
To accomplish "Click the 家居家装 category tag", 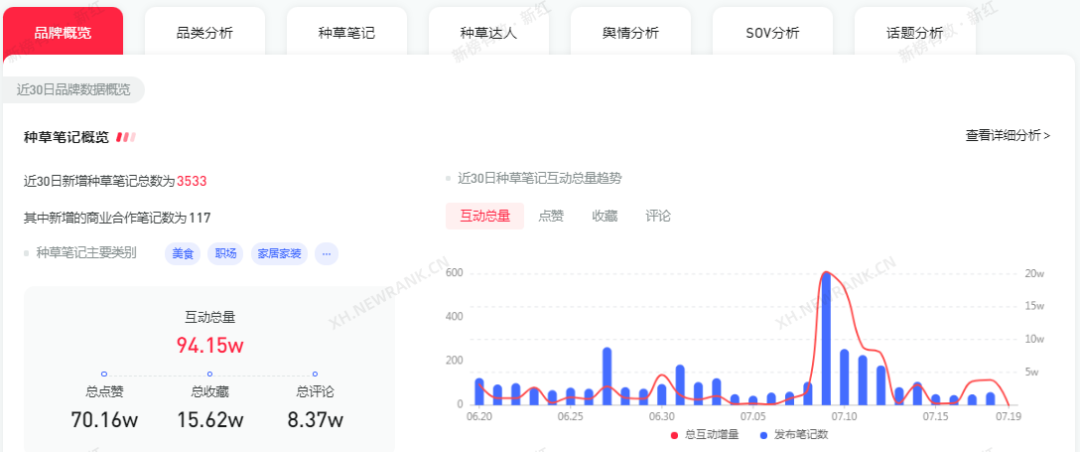I will pyautogui.click(x=279, y=254).
